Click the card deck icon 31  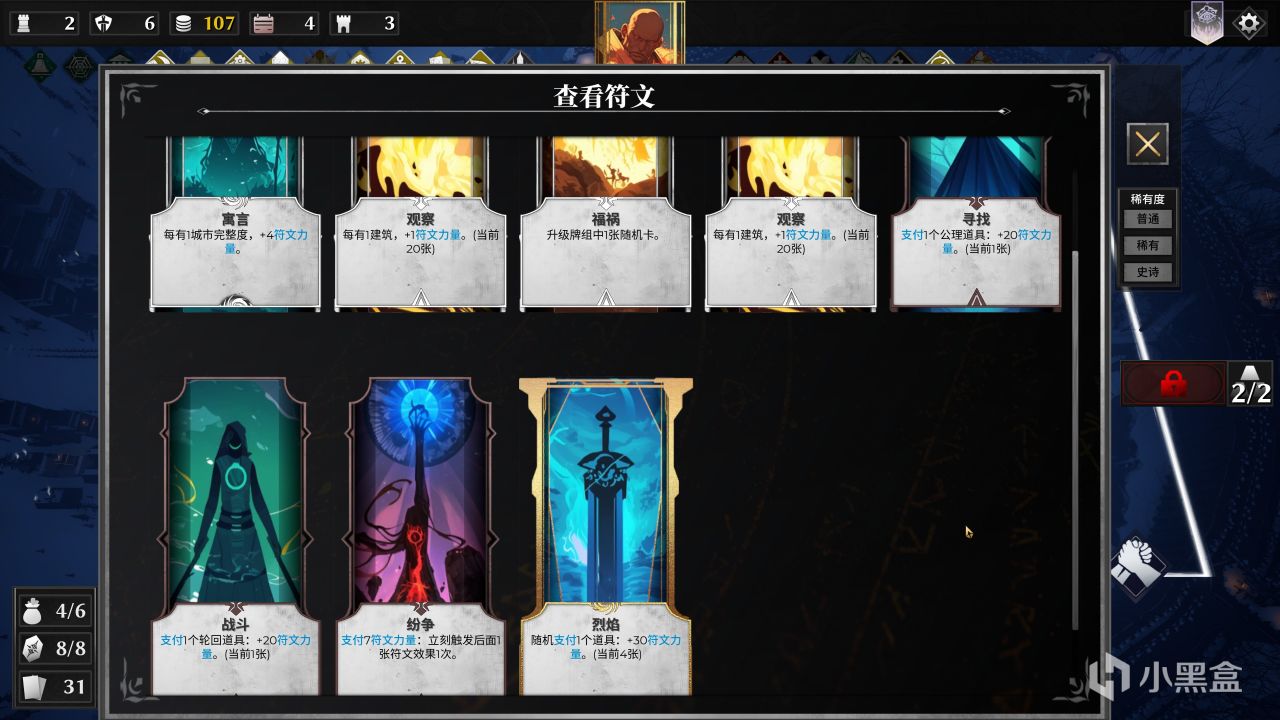click(x=32, y=686)
